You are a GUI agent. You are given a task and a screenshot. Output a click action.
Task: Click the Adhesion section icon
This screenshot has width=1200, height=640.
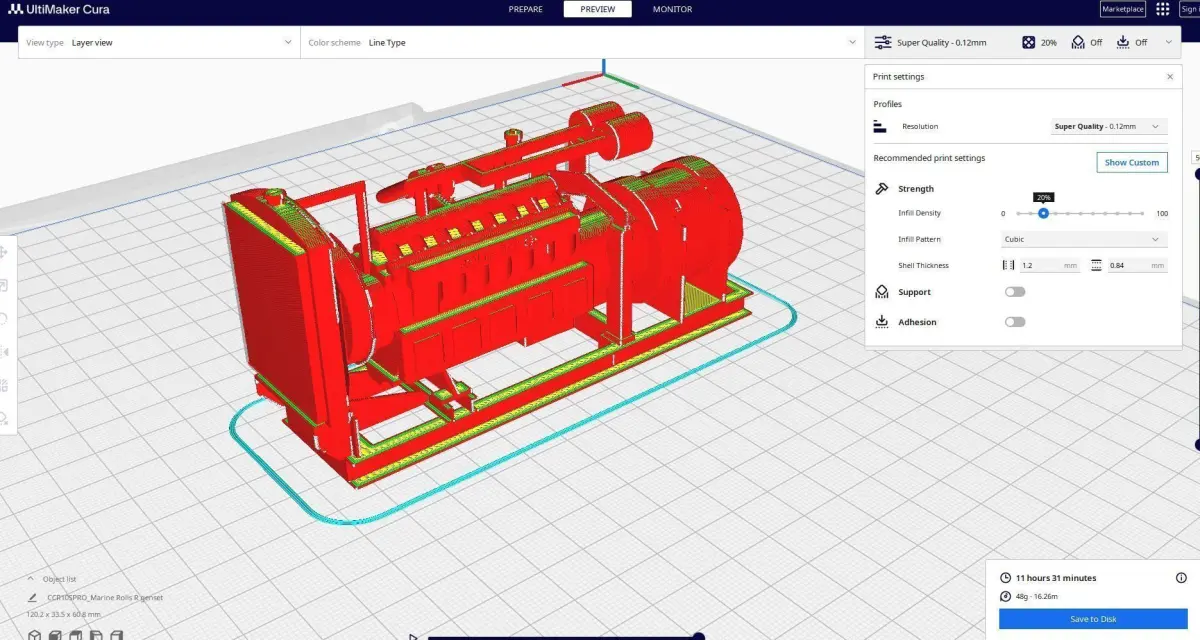pyautogui.click(x=881, y=322)
